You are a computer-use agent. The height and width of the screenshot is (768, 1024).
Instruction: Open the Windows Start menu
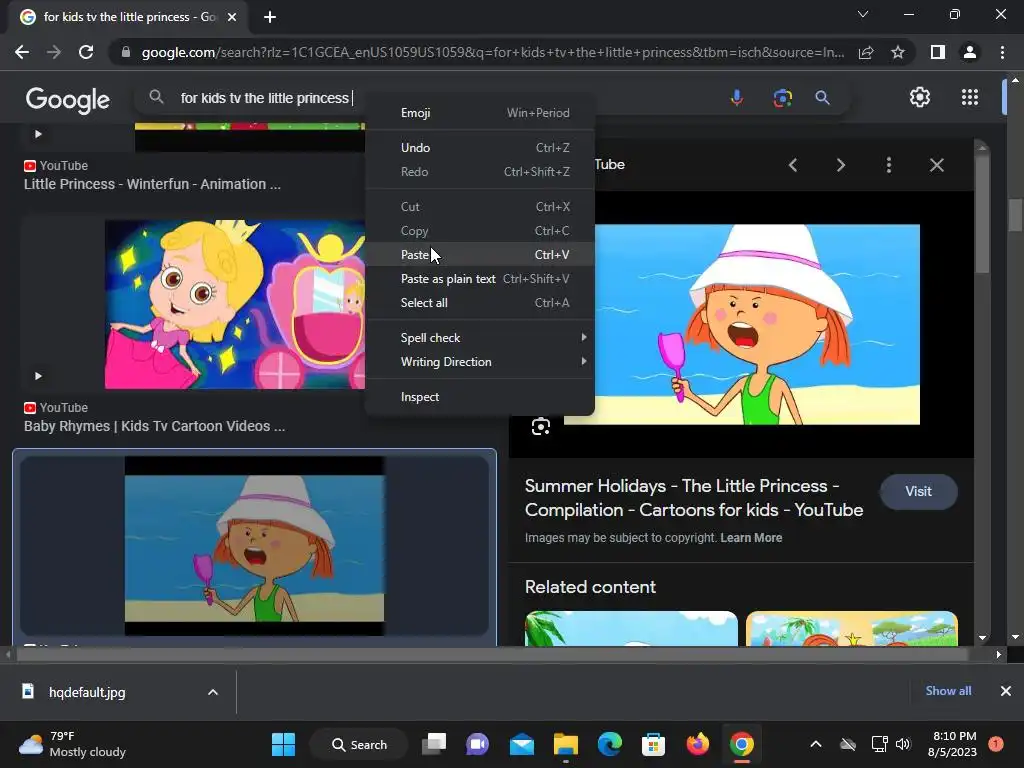[x=283, y=744]
